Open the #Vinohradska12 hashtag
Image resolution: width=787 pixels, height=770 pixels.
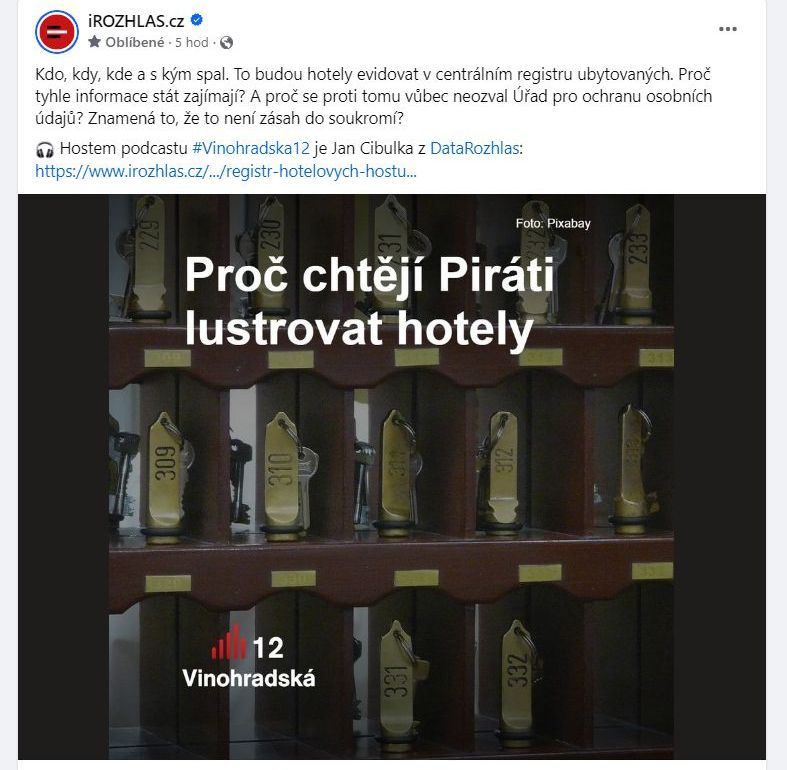[251, 149]
